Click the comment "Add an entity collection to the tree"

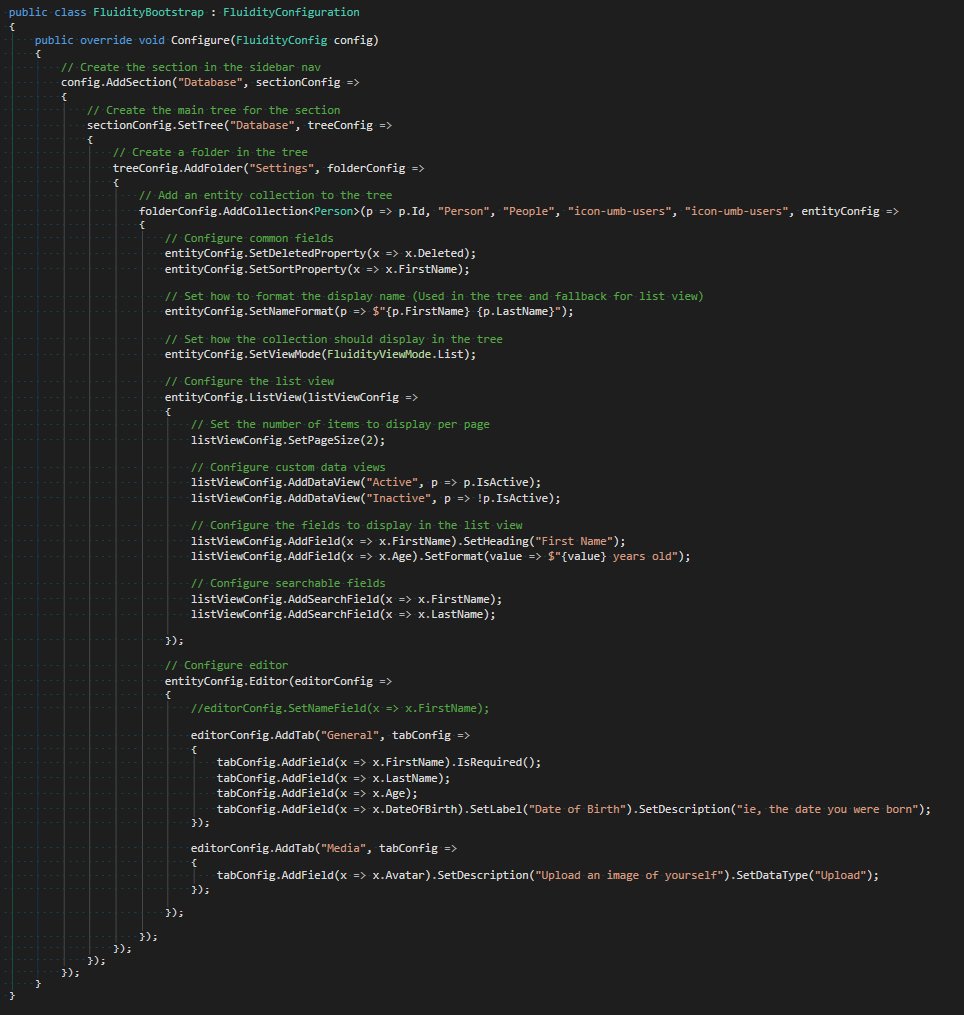coord(265,195)
